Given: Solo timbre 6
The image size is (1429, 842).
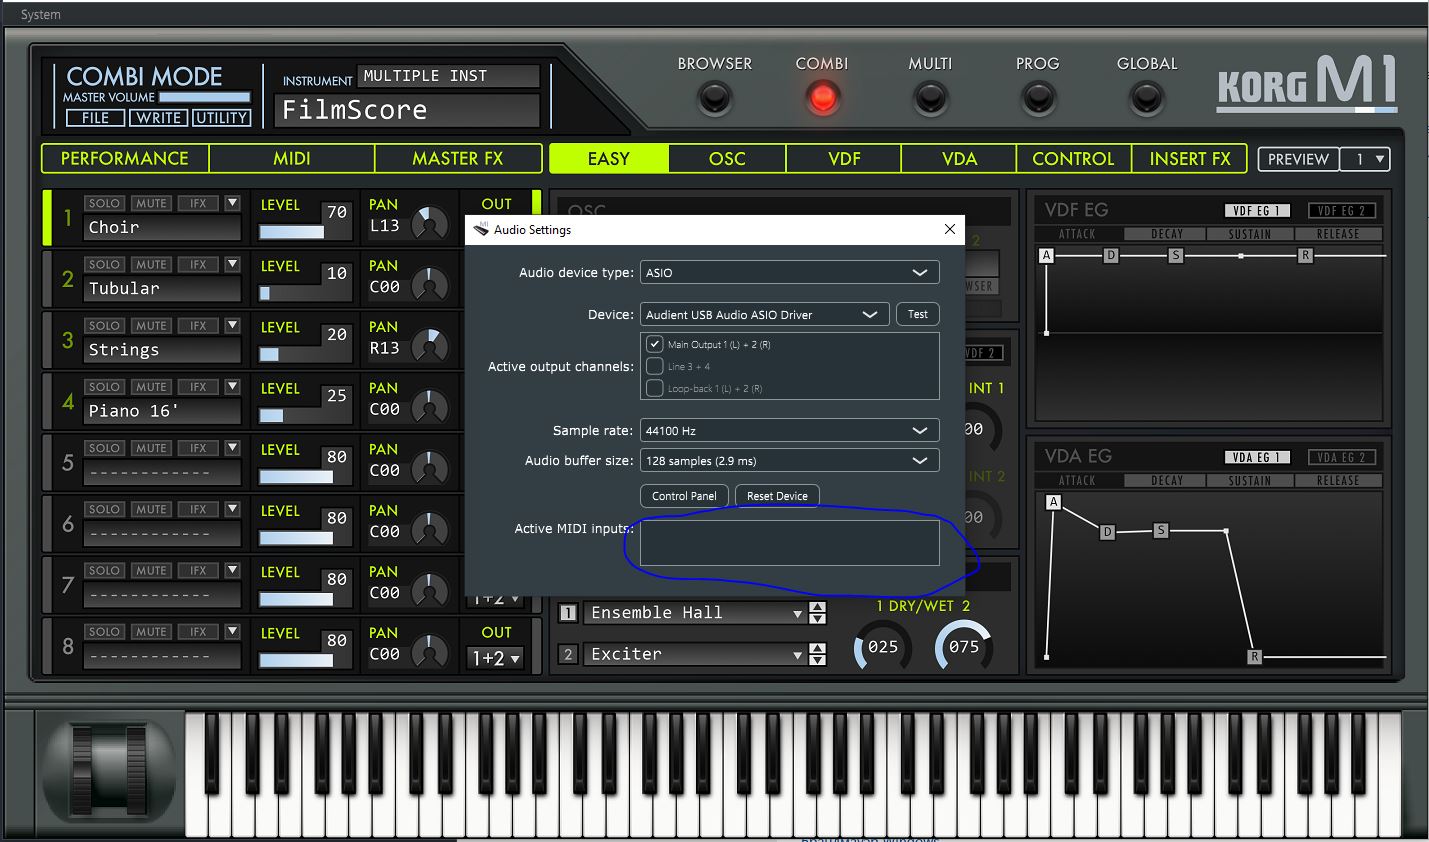Looking at the screenshot, I should tap(104, 509).
